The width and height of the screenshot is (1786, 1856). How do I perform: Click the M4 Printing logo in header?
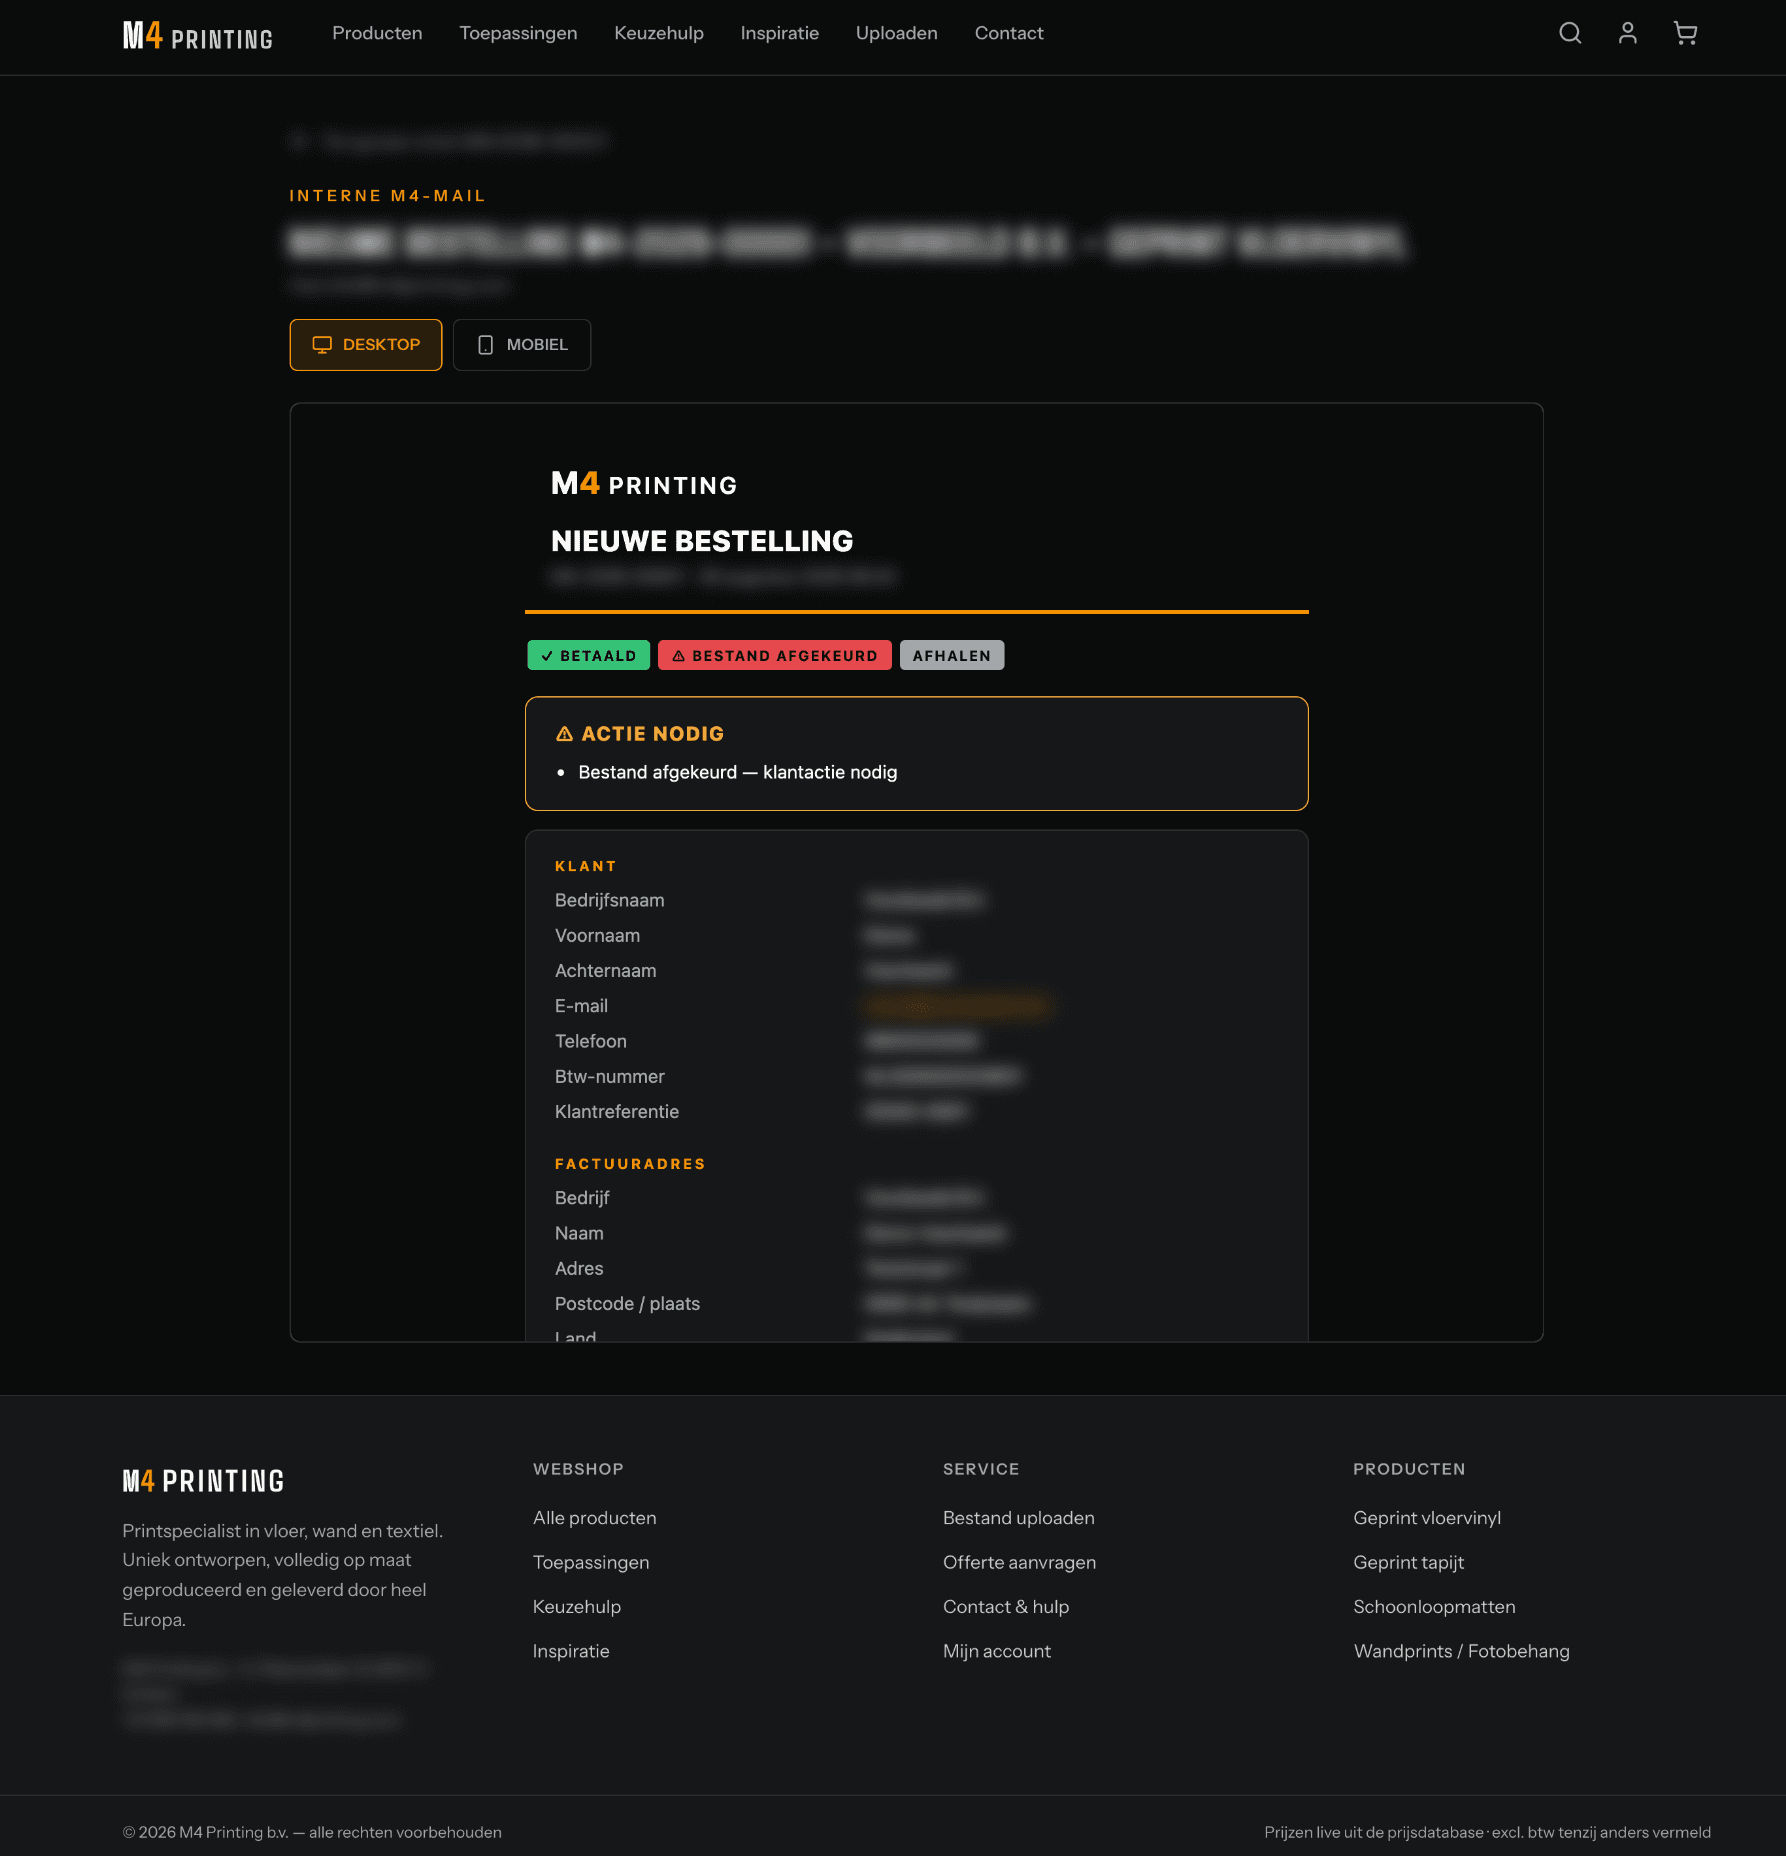198,36
